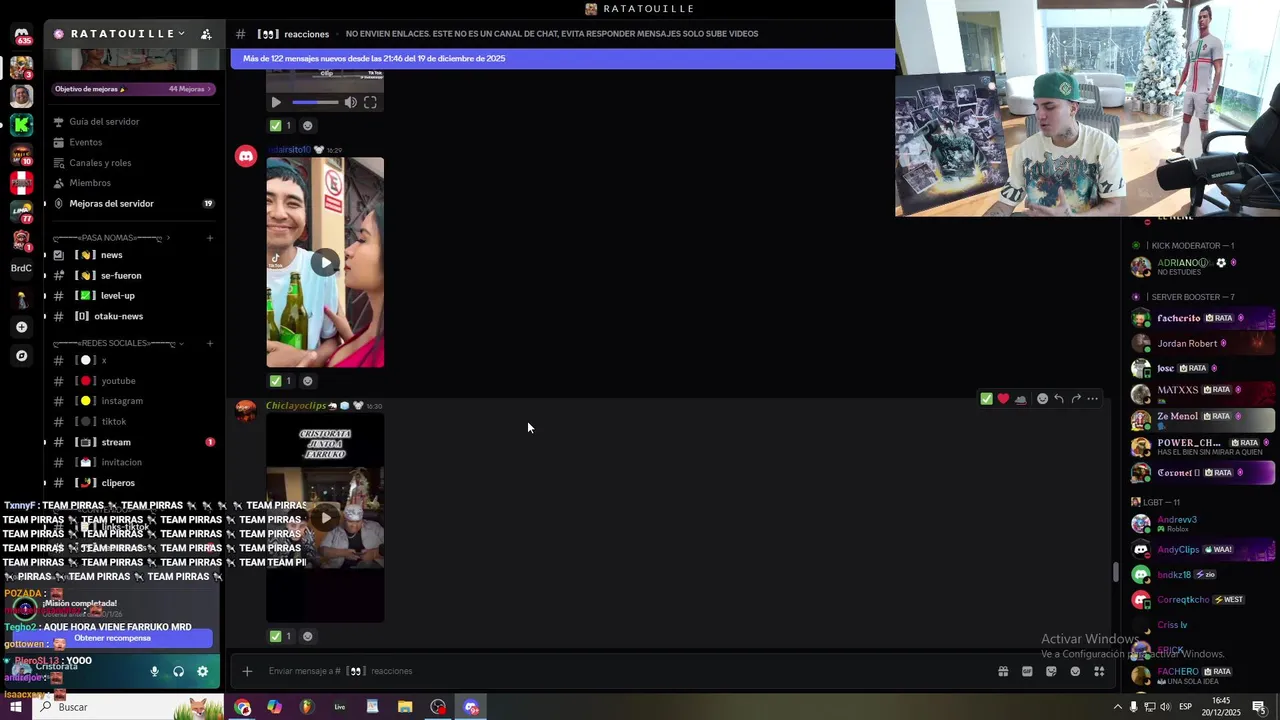Open Discord direct messages home icon

pos(21,34)
